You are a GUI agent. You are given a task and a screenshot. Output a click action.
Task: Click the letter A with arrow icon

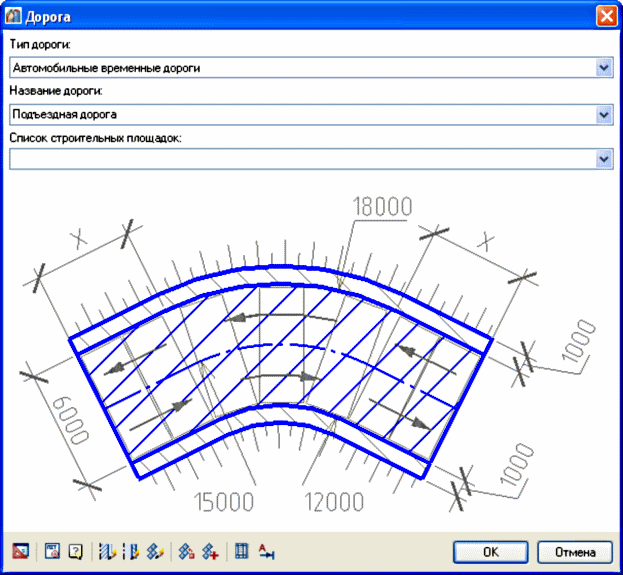[266, 552]
